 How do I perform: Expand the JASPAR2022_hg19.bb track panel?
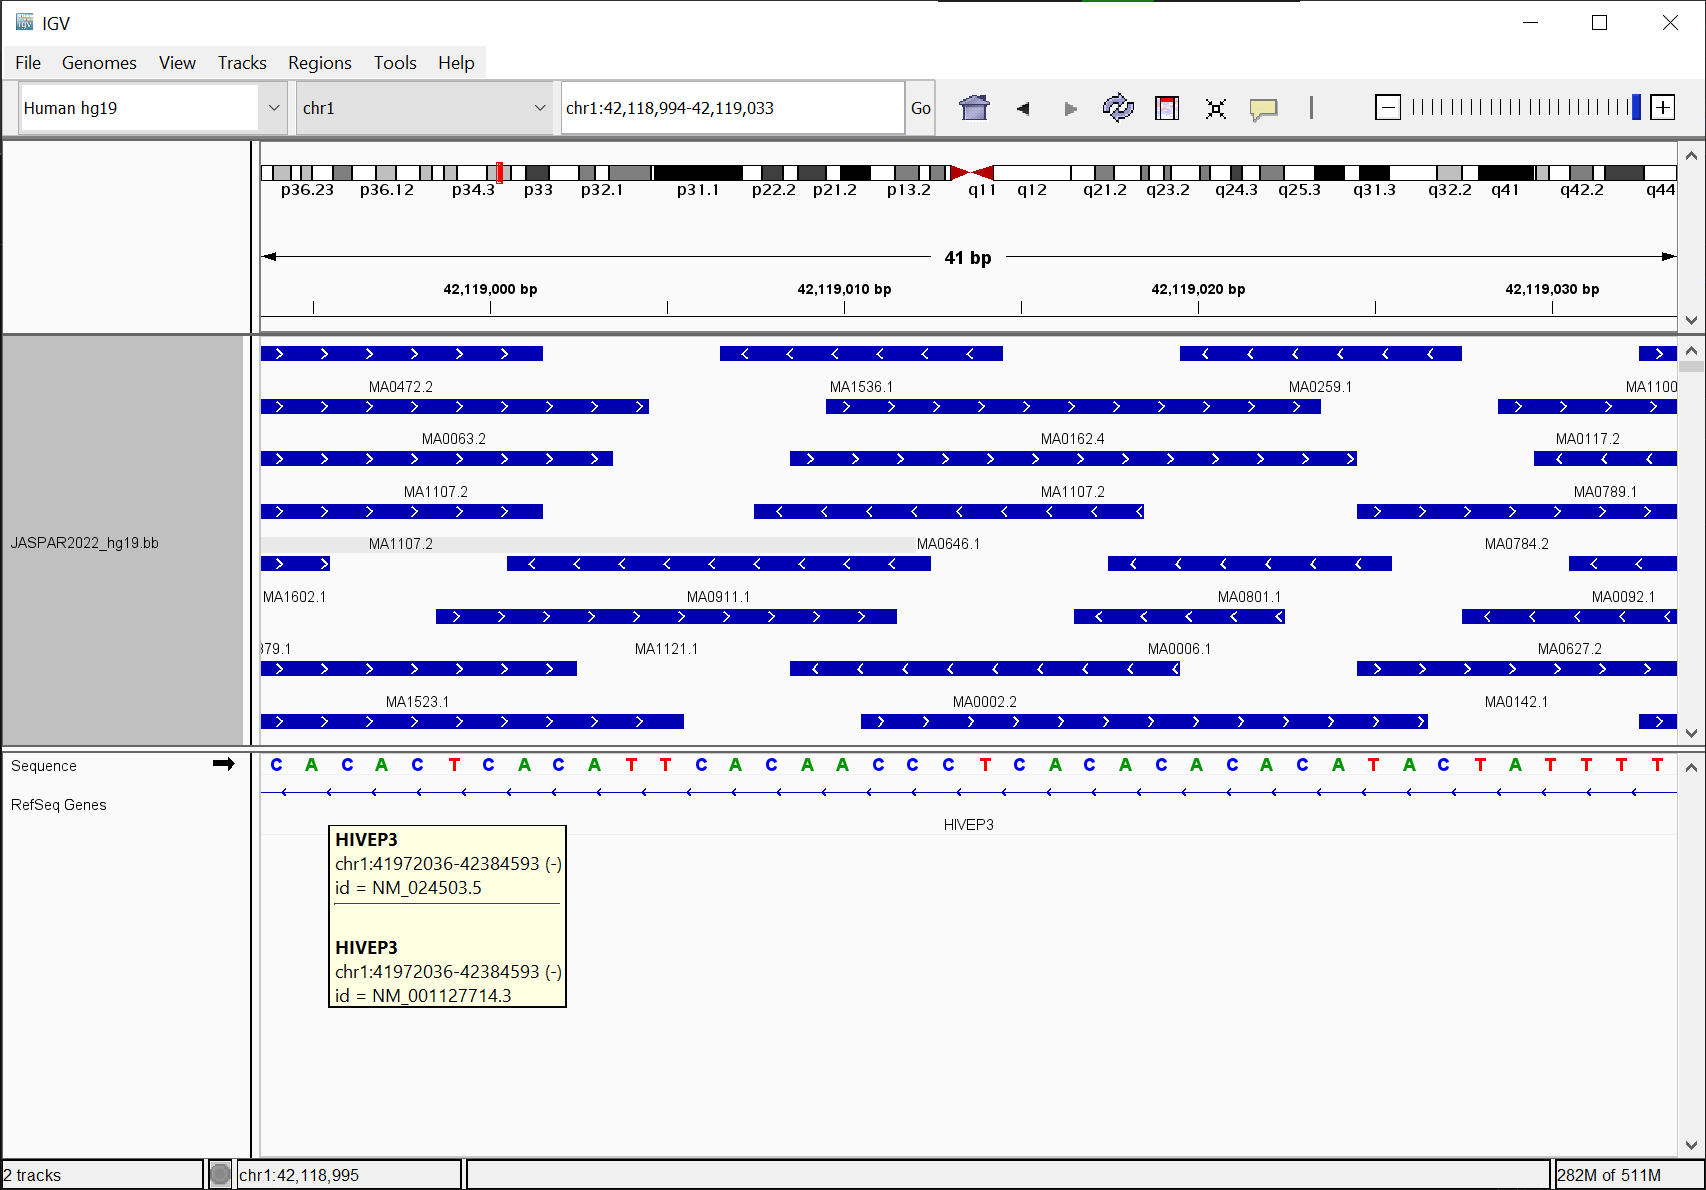pyautogui.click(x=85, y=543)
